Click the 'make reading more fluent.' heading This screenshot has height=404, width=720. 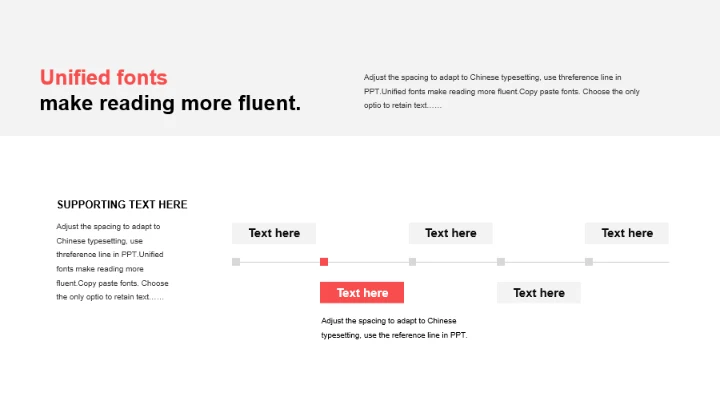170,103
